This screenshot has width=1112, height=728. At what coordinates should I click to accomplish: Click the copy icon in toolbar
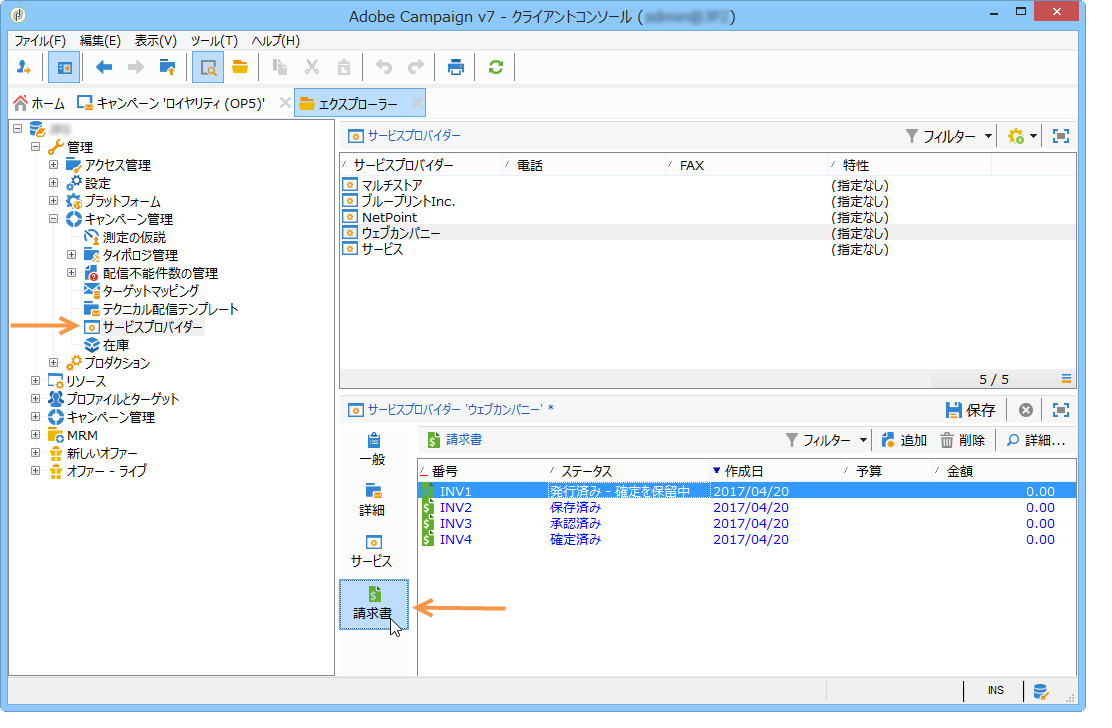pyautogui.click(x=280, y=67)
